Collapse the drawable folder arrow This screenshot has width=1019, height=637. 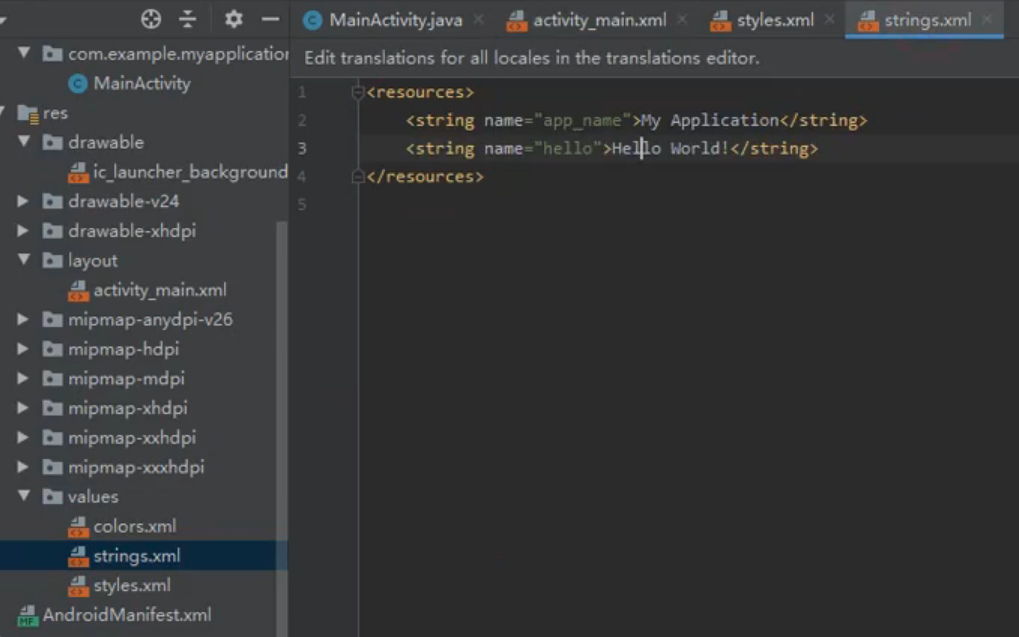point(24,141)
